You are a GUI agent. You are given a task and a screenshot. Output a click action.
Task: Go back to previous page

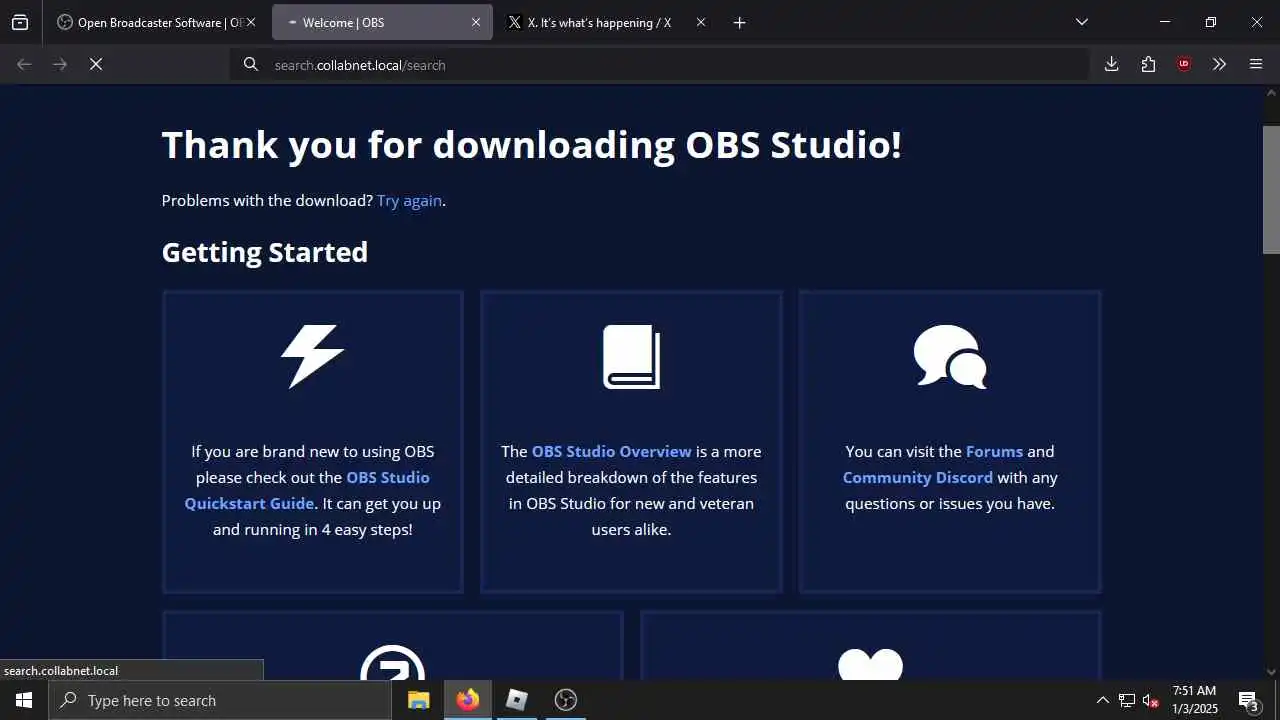(x=24, y=64)
